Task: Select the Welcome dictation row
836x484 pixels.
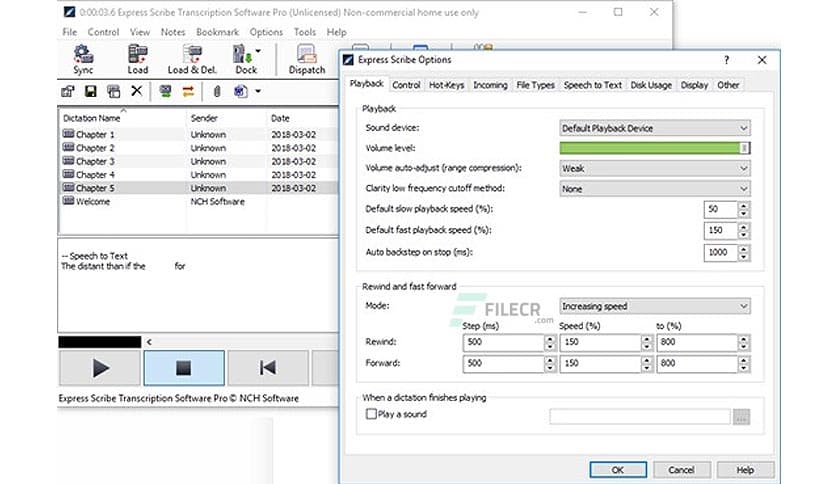Action: point(198,201)
